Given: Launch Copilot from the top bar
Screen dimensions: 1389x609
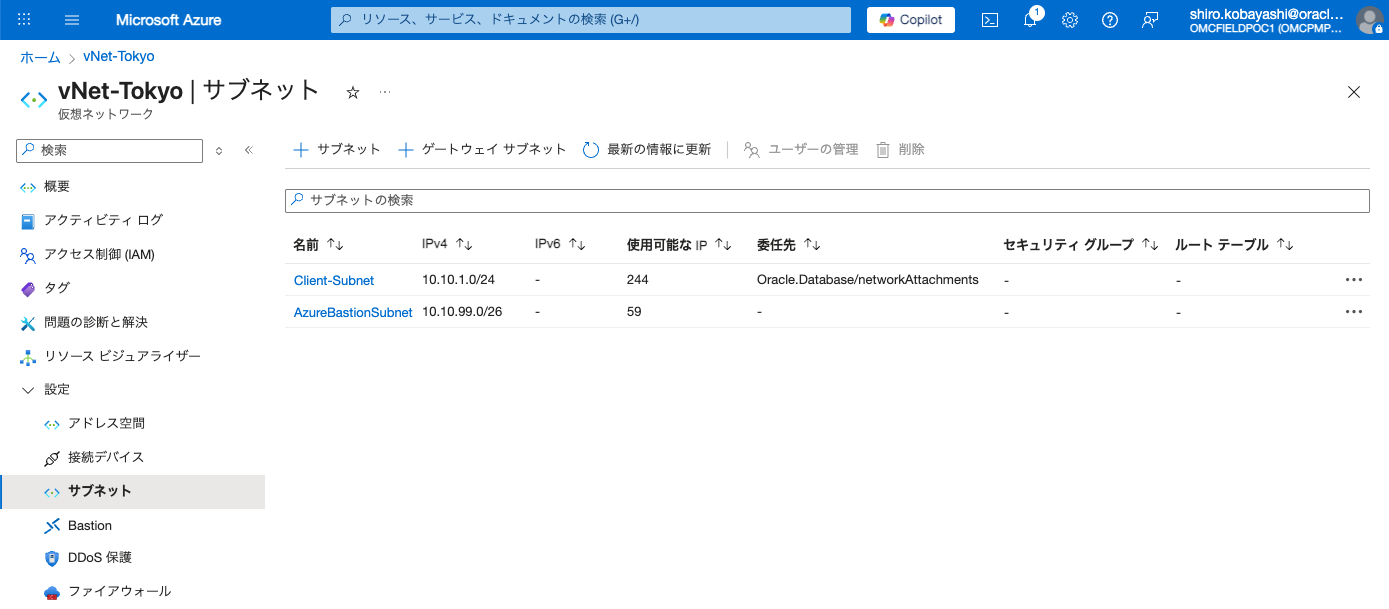Looking at the screenshot, I should coord(911,20).
